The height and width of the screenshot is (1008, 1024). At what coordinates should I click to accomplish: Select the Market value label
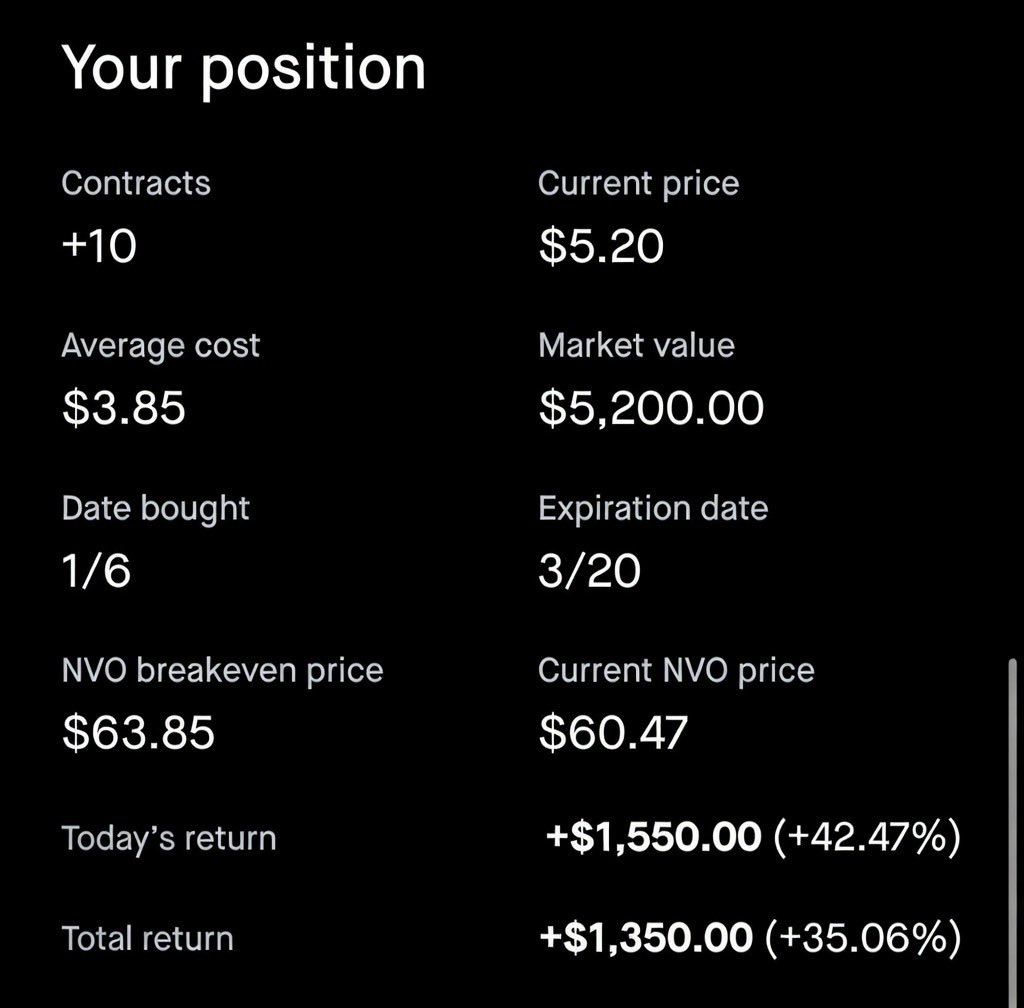636,345
